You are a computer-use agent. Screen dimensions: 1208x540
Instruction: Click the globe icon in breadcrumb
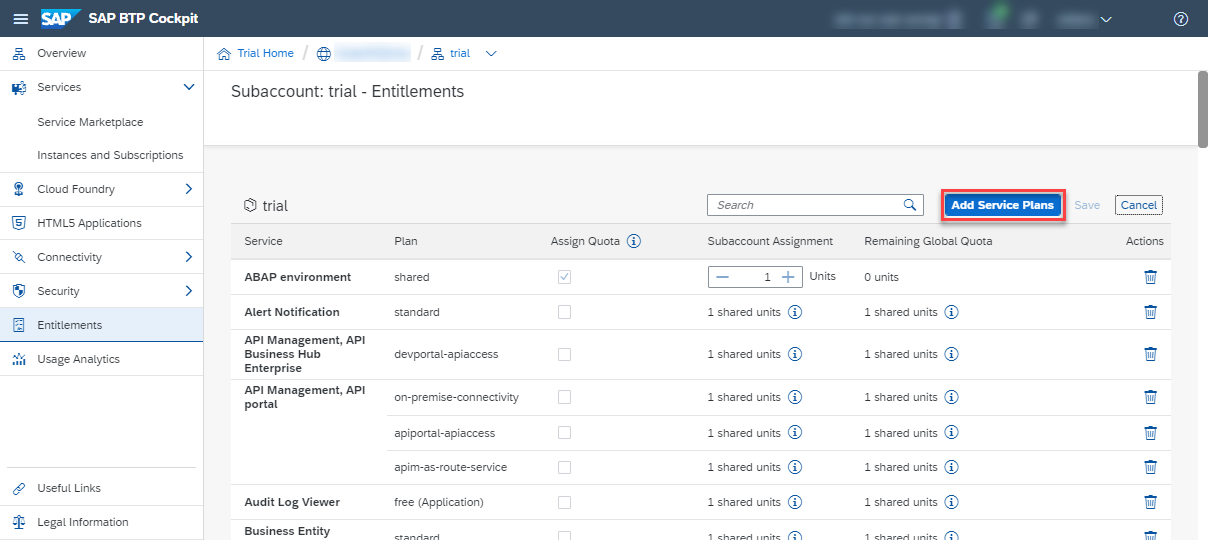click(323, 53)
